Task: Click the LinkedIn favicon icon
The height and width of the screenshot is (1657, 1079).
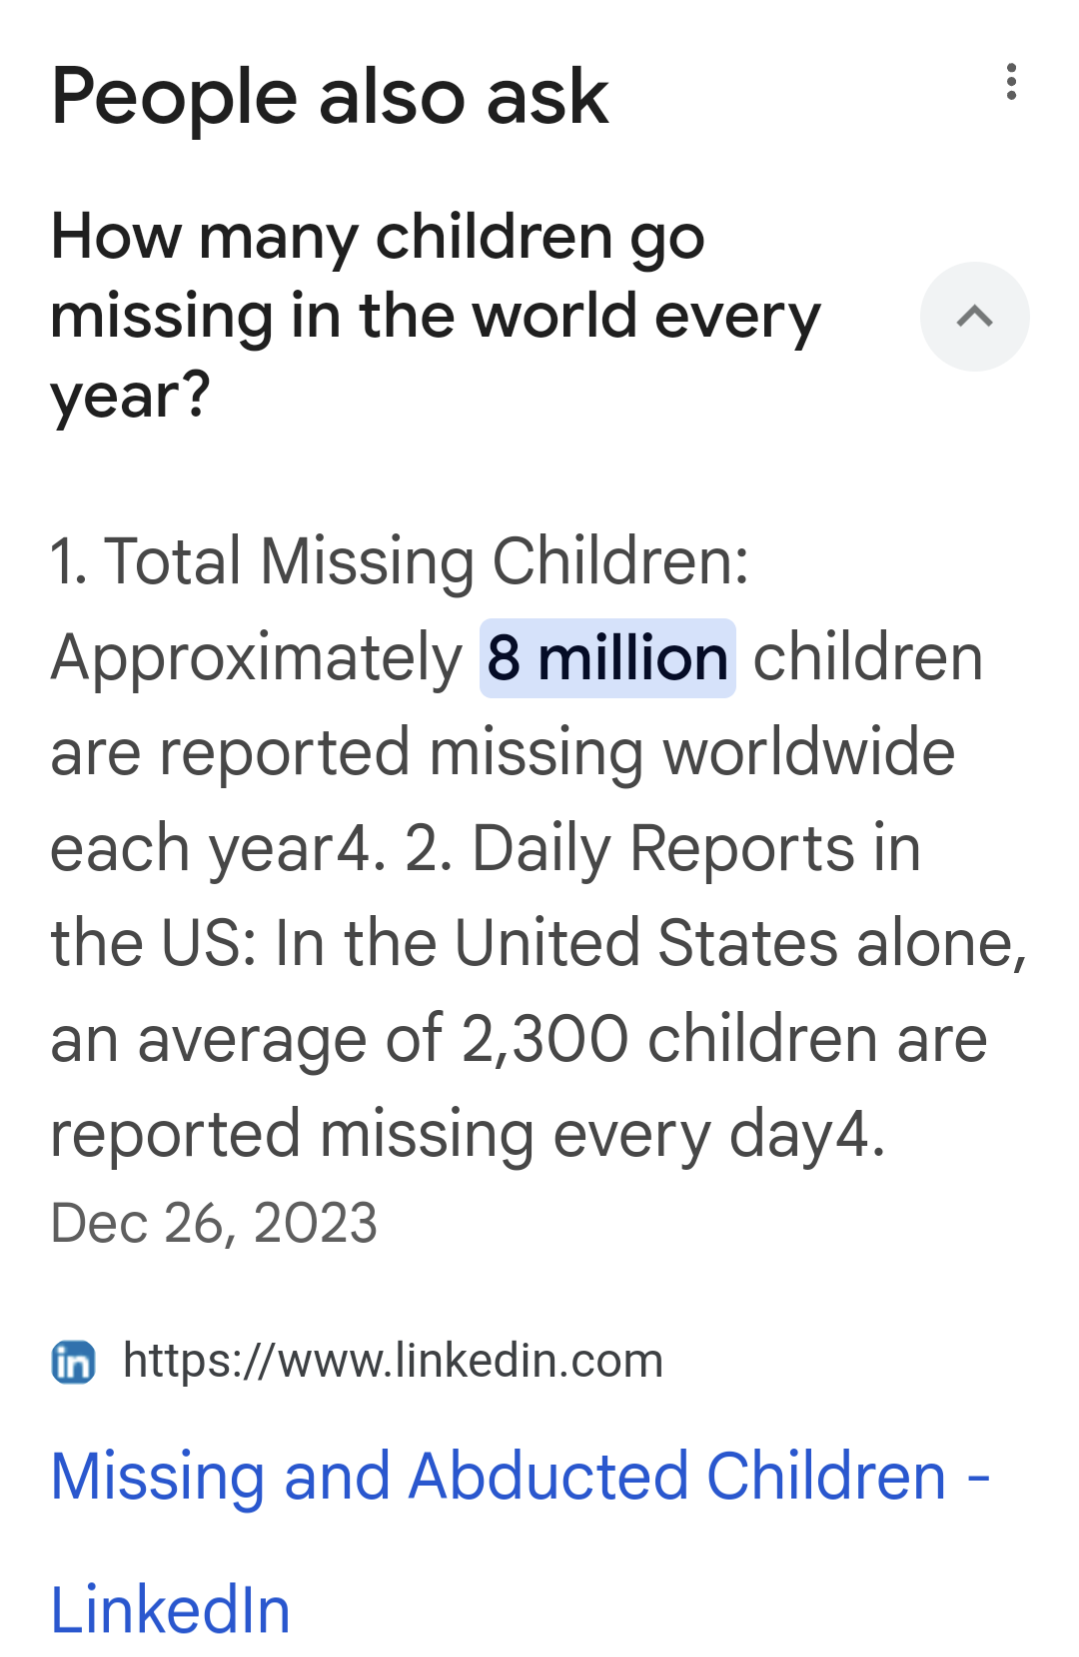Action: point(73,1362)
